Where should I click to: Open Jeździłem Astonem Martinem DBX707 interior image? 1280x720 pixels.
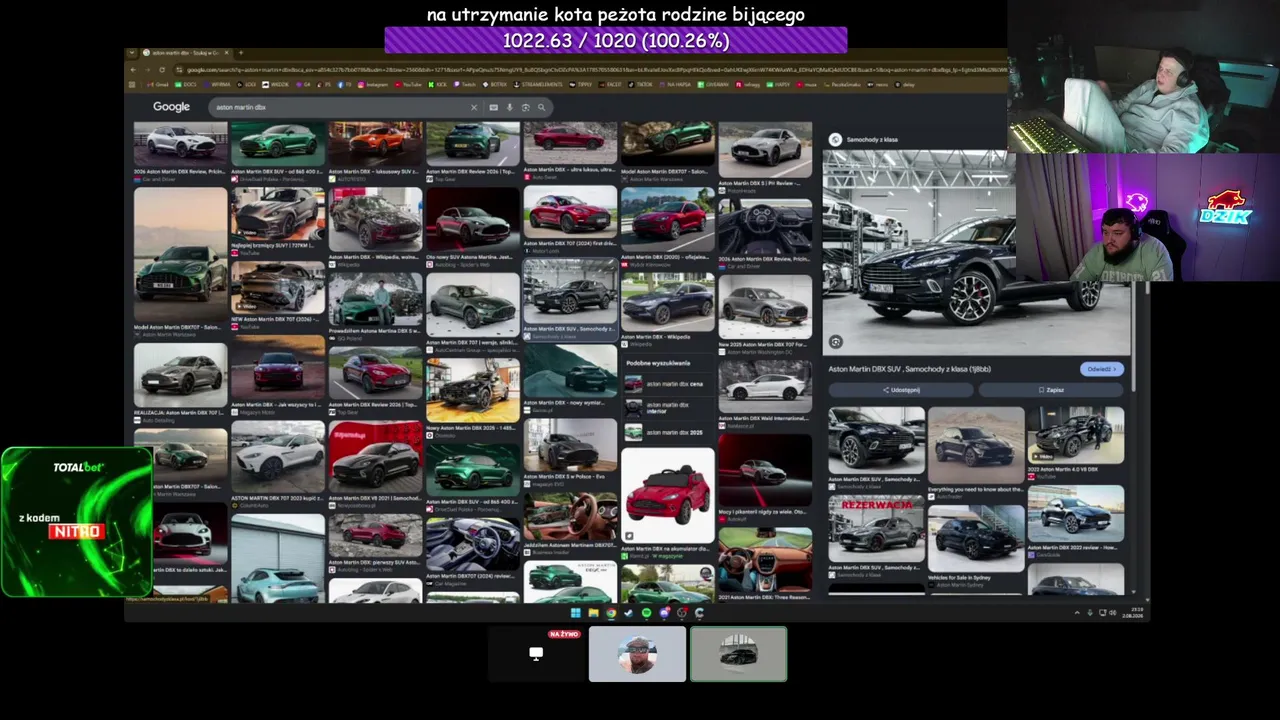570,515
